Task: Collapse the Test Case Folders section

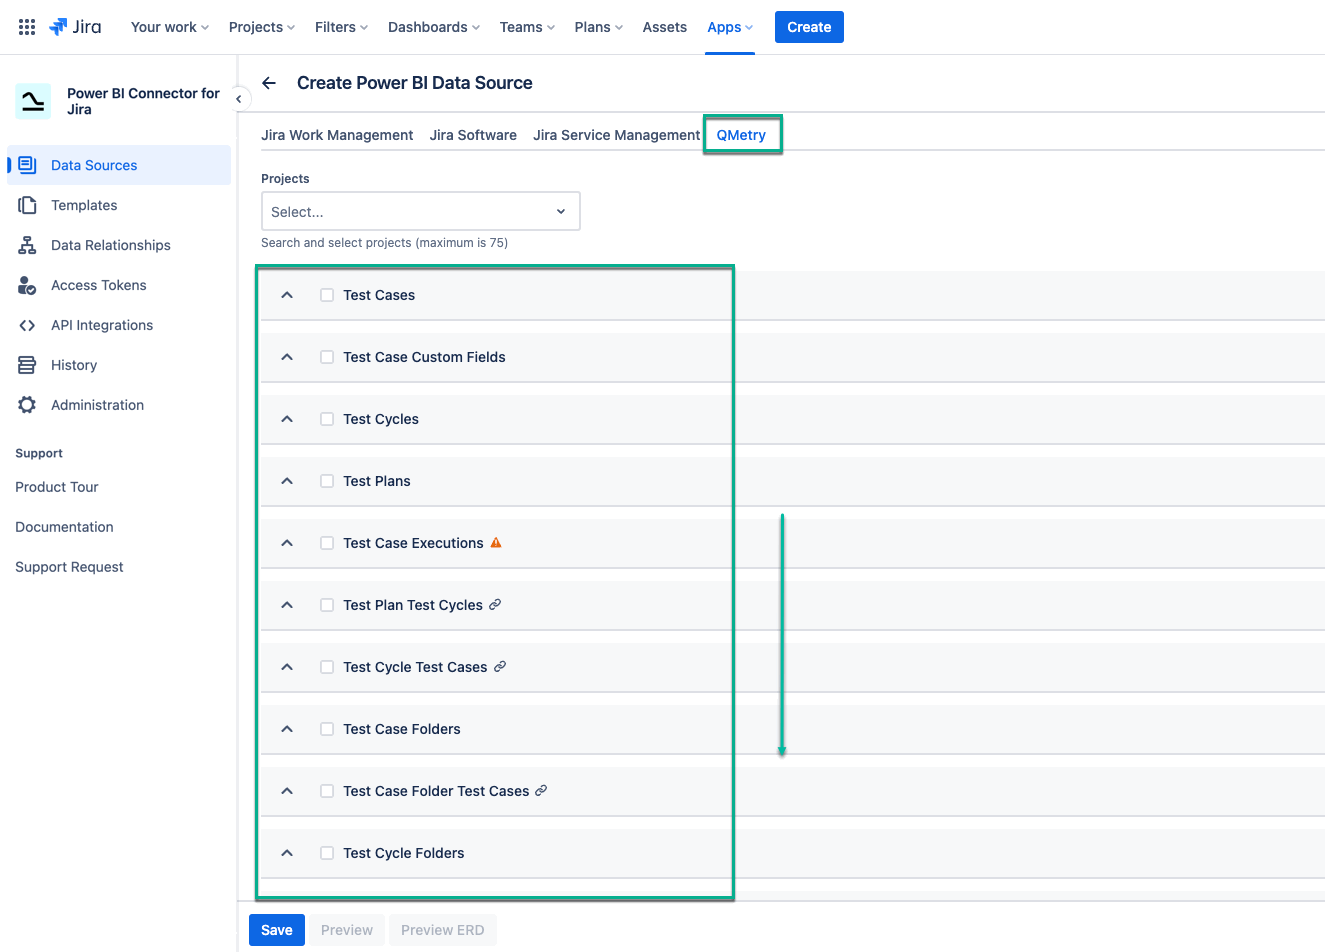Action: 287,728
